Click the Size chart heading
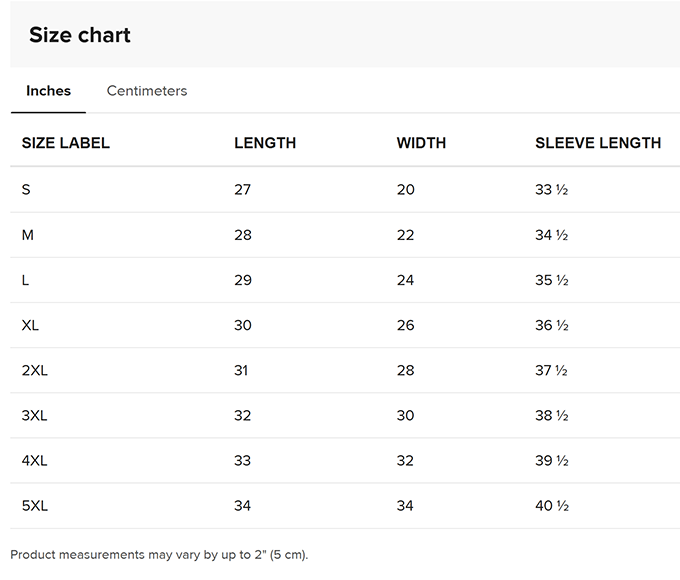The width and height of the screenshot is (680, 580). pos(80,35)
